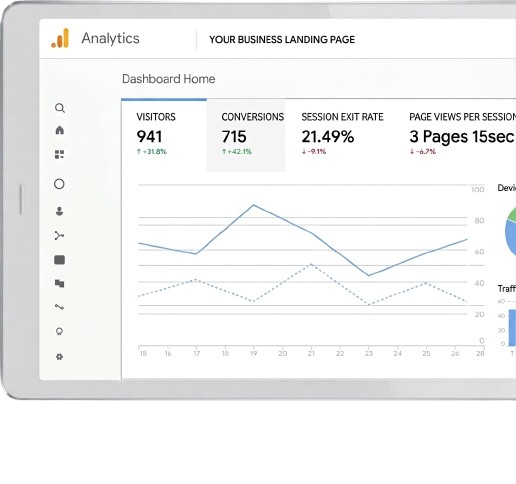Click the curved path attribution icon
This screenshot has height=484, width=516.
click(x=59, y=307)
